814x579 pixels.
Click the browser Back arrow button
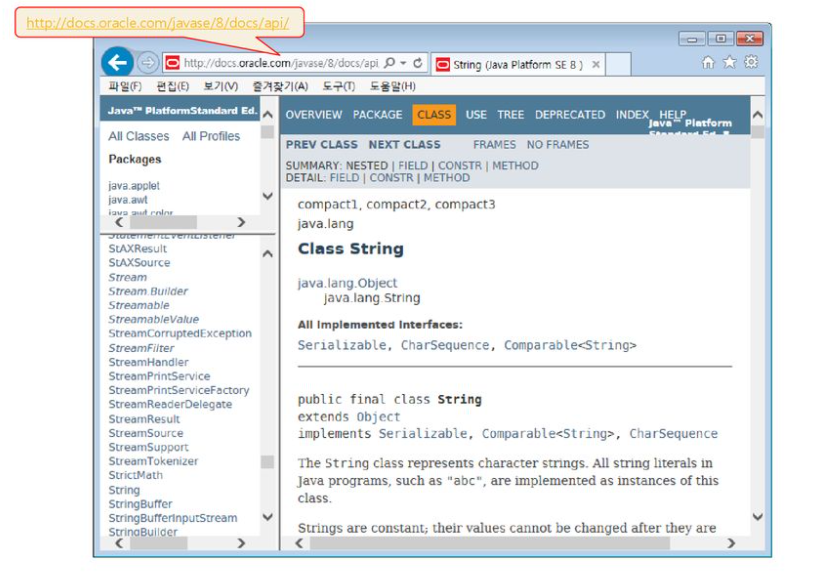click(x=118, y=63)
